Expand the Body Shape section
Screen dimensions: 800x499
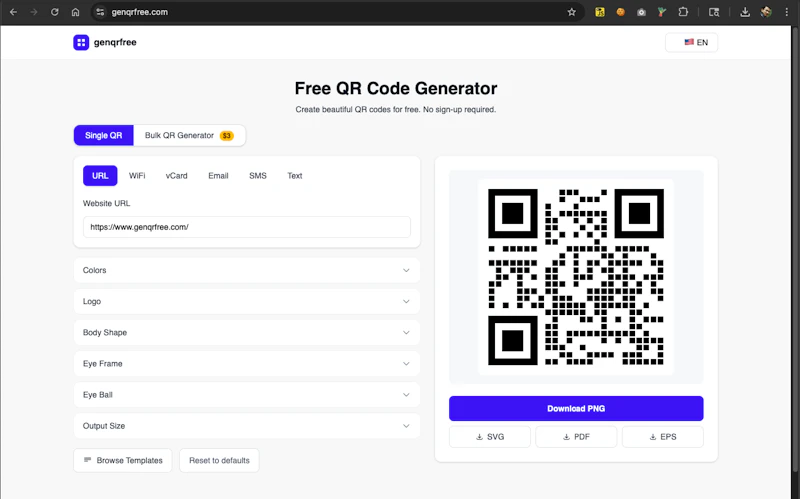247,333
